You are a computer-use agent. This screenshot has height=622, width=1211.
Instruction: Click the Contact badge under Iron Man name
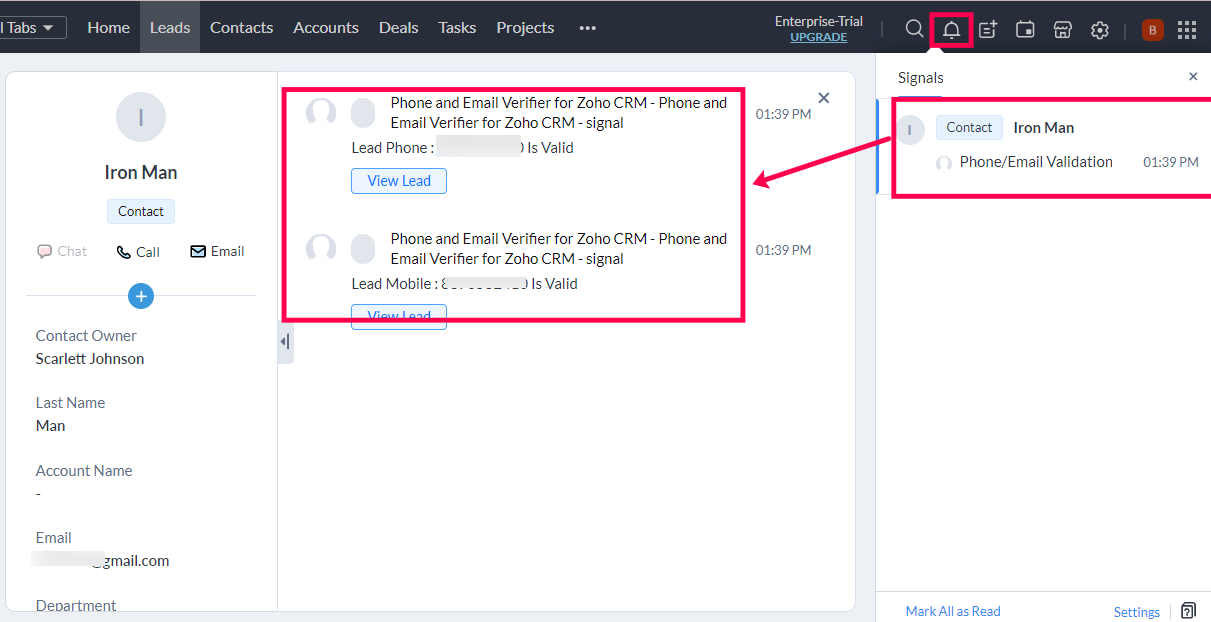[x=141, y=211]
